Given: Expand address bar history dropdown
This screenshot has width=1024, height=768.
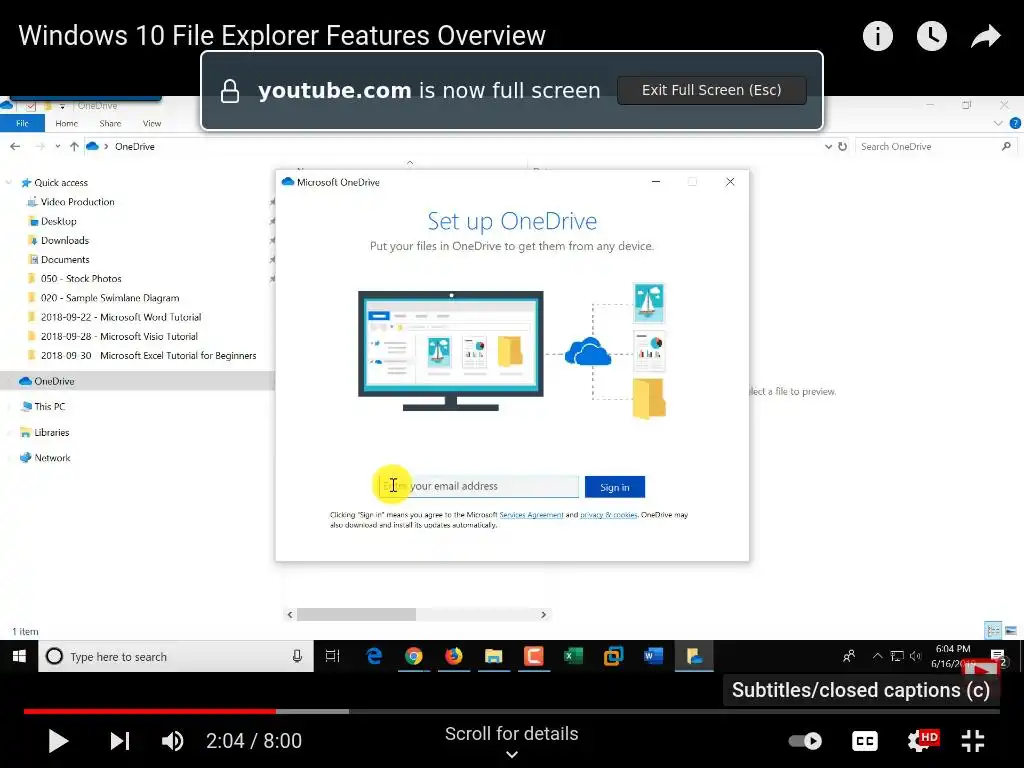Looking at the screenshot, I should click(828, 146).
